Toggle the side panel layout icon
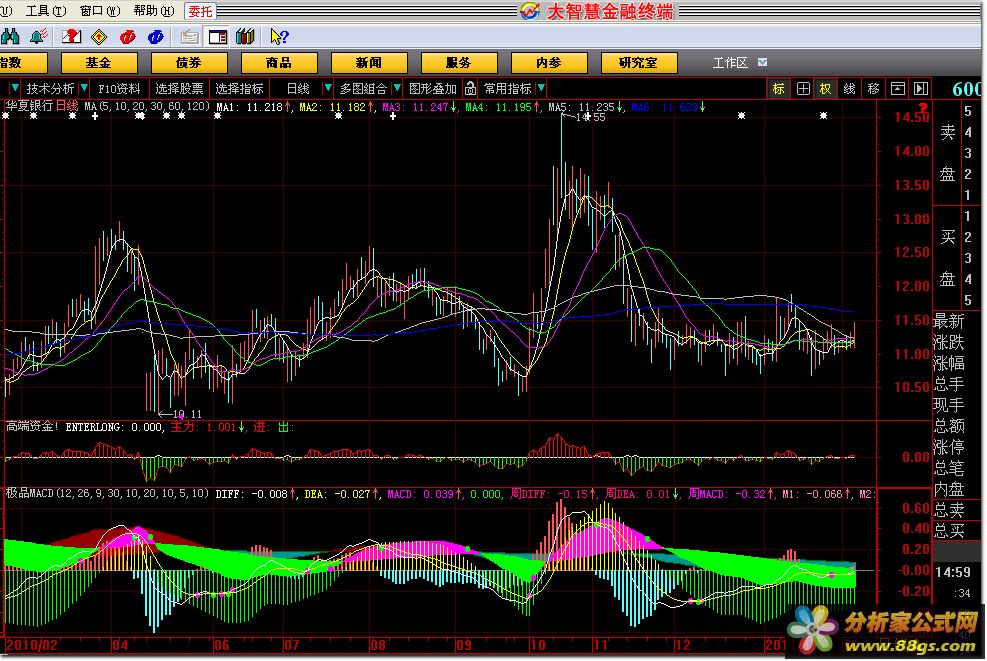The image size is (987, 661). click(218, 37)
